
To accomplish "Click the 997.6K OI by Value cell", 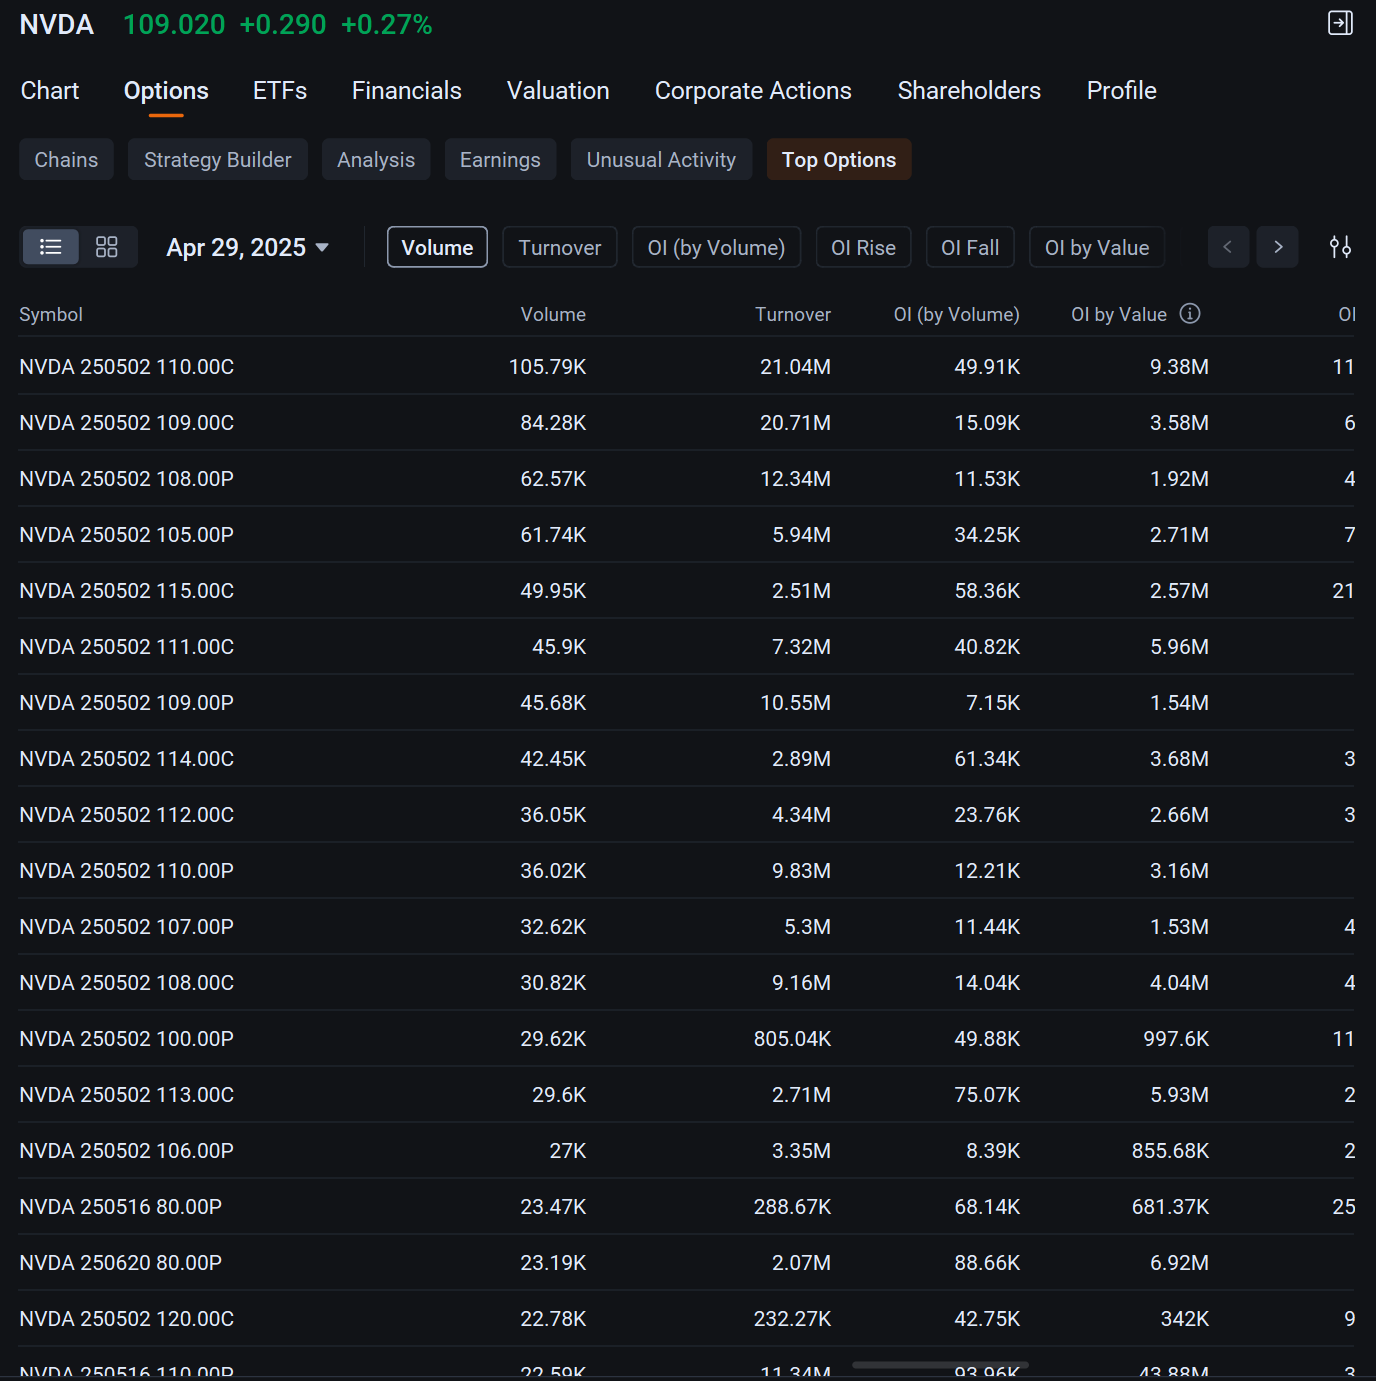I will pos(1176,1039).
